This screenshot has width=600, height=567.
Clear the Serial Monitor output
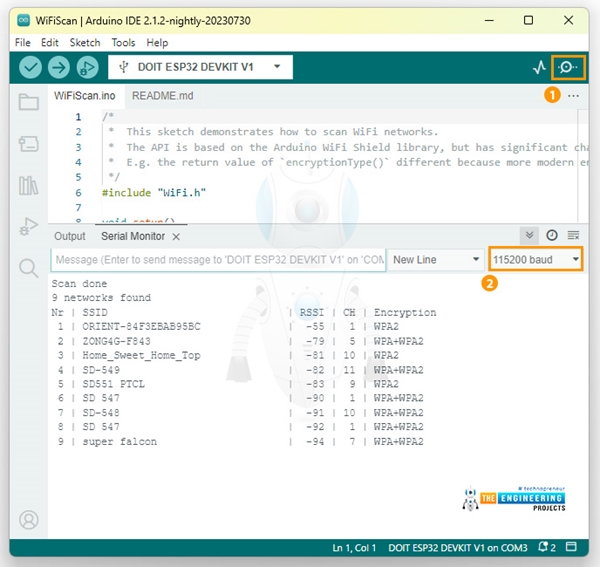(574, 235)
